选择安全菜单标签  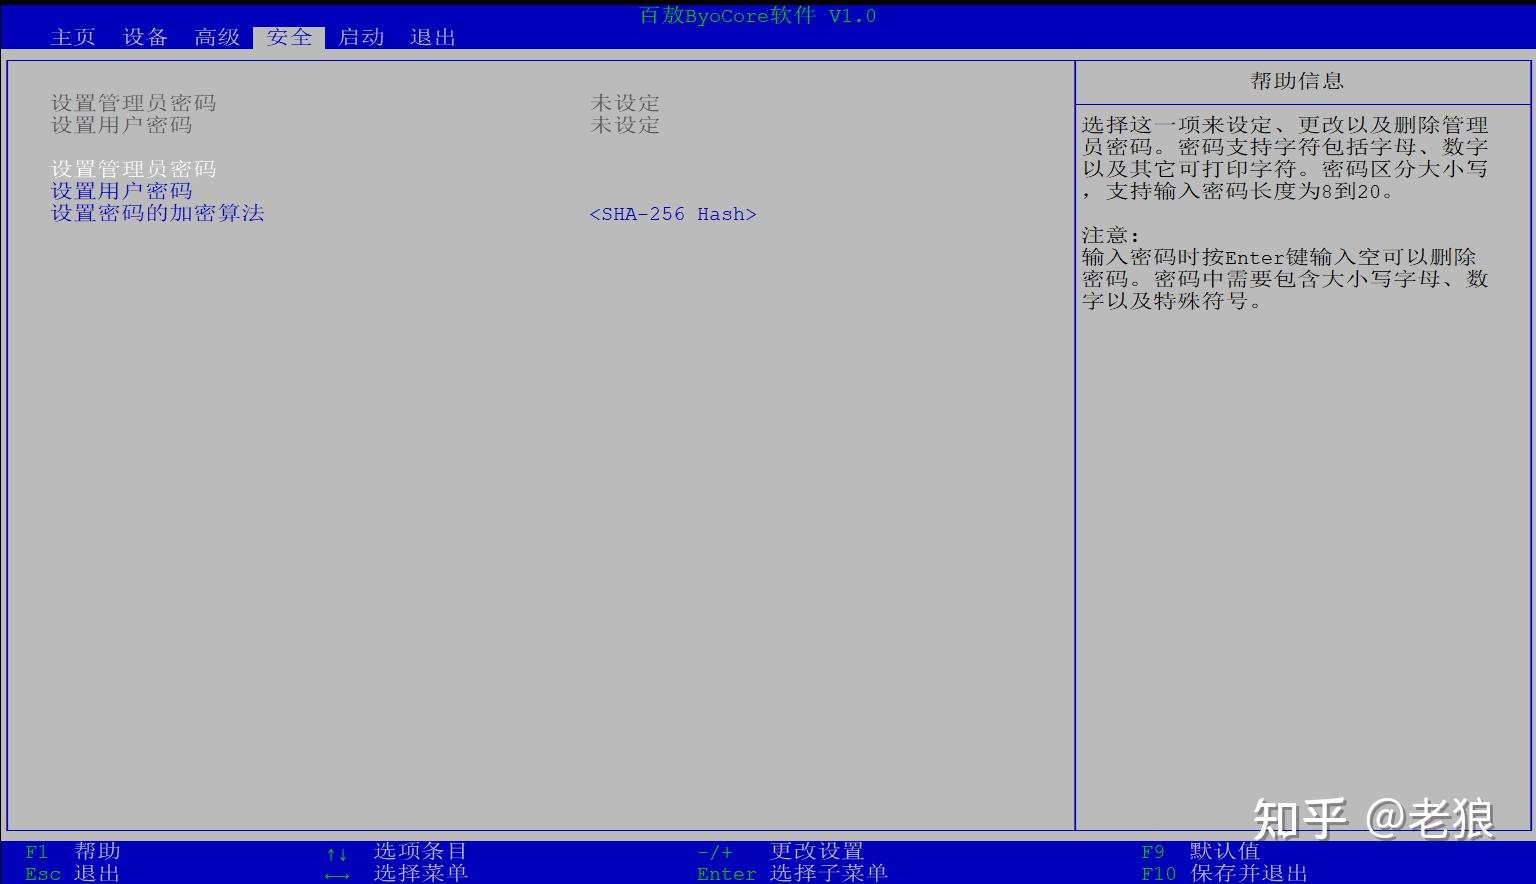click(288, 37)
